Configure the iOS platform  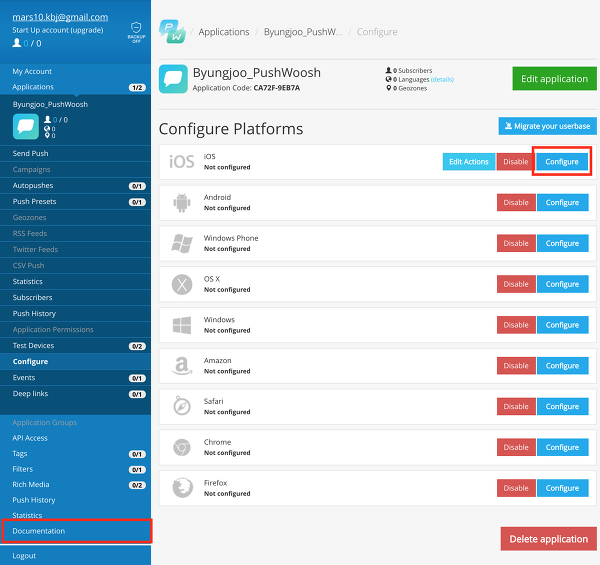(x=562, y=162)
